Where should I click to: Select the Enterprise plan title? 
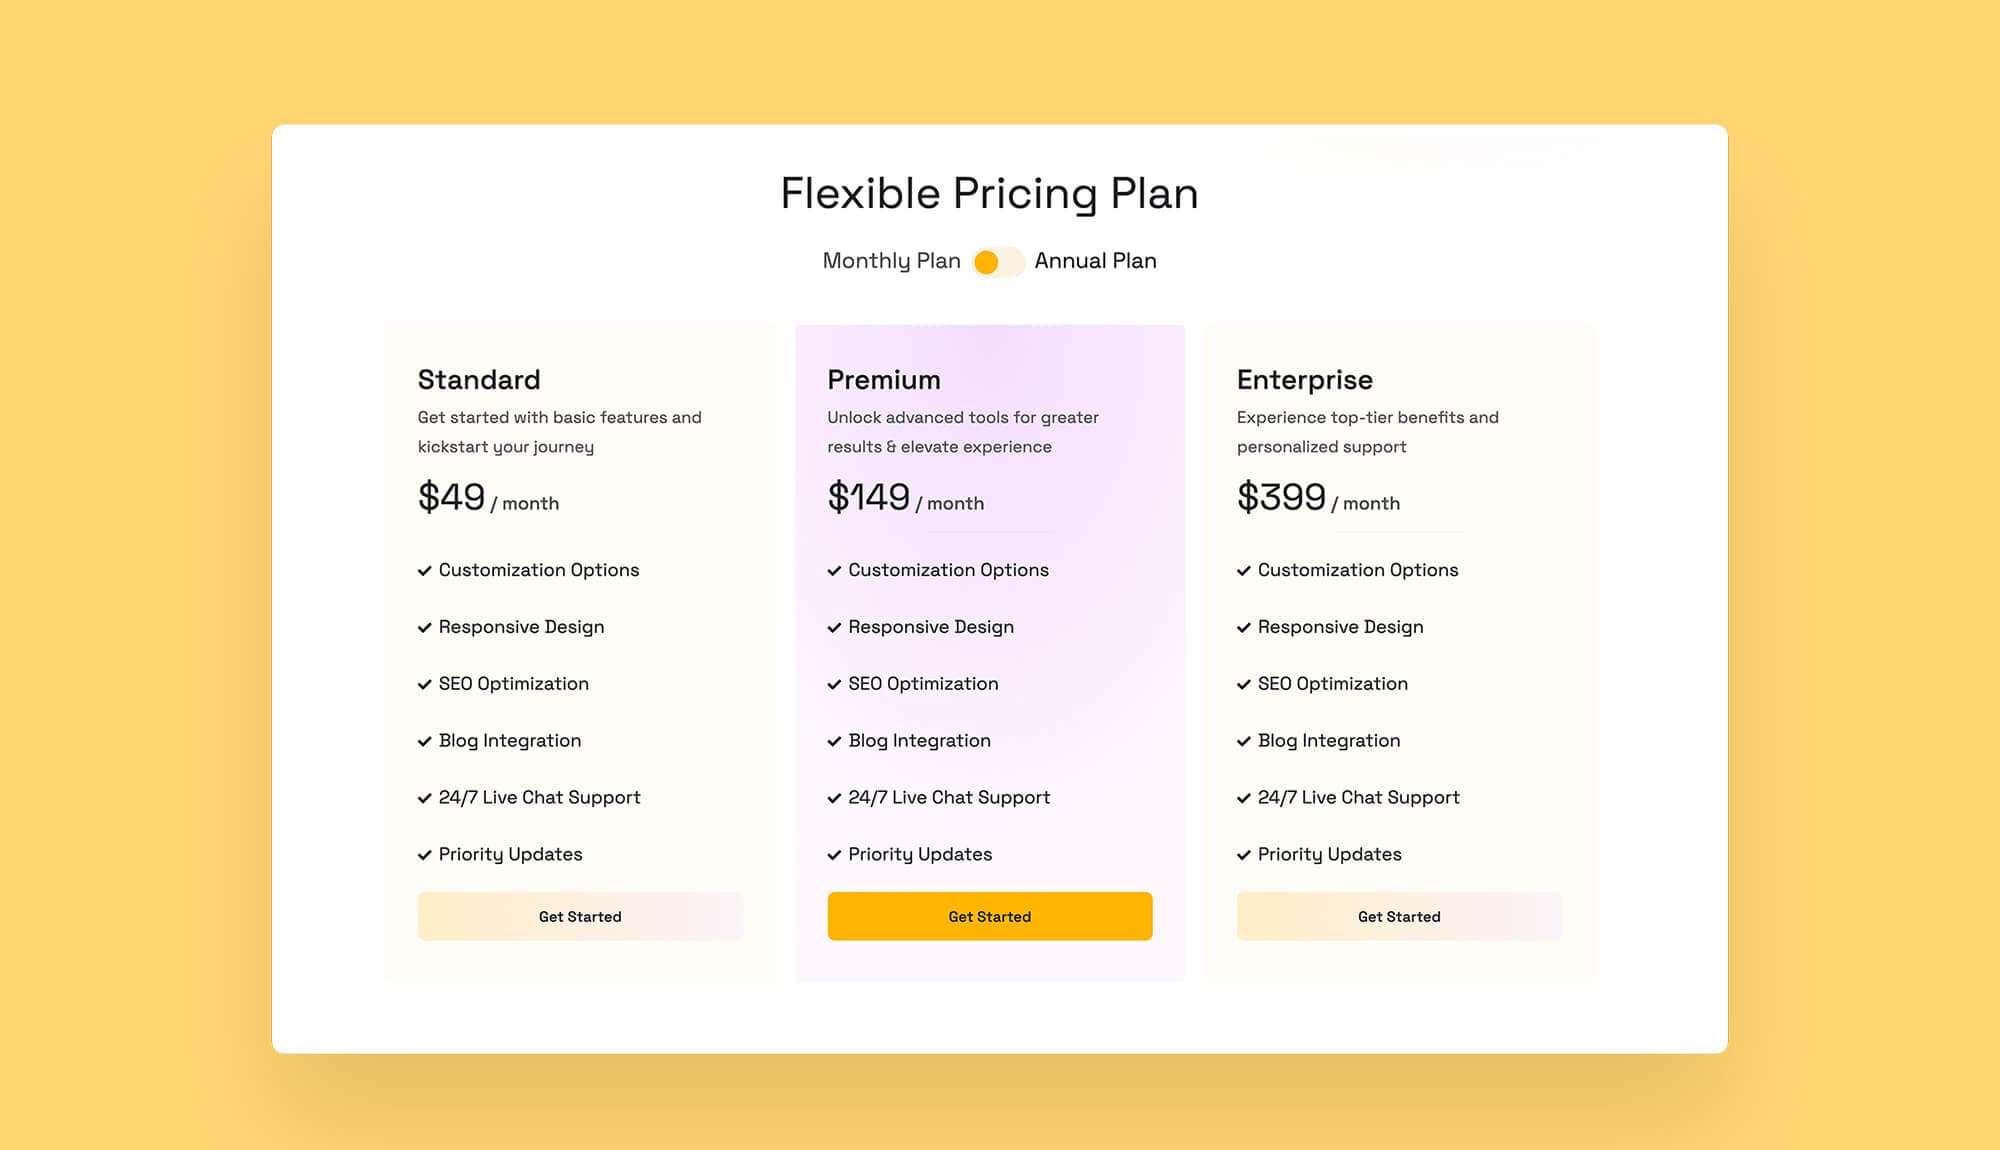(x=1304, y=379)
